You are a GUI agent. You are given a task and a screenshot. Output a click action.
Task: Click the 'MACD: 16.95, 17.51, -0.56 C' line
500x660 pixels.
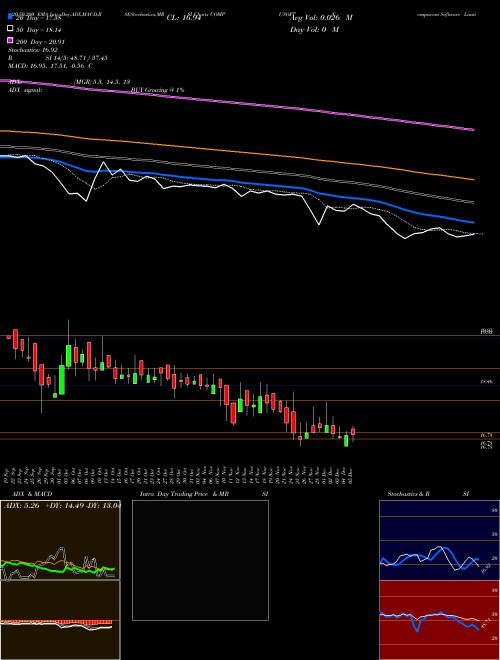pos(51,66)
